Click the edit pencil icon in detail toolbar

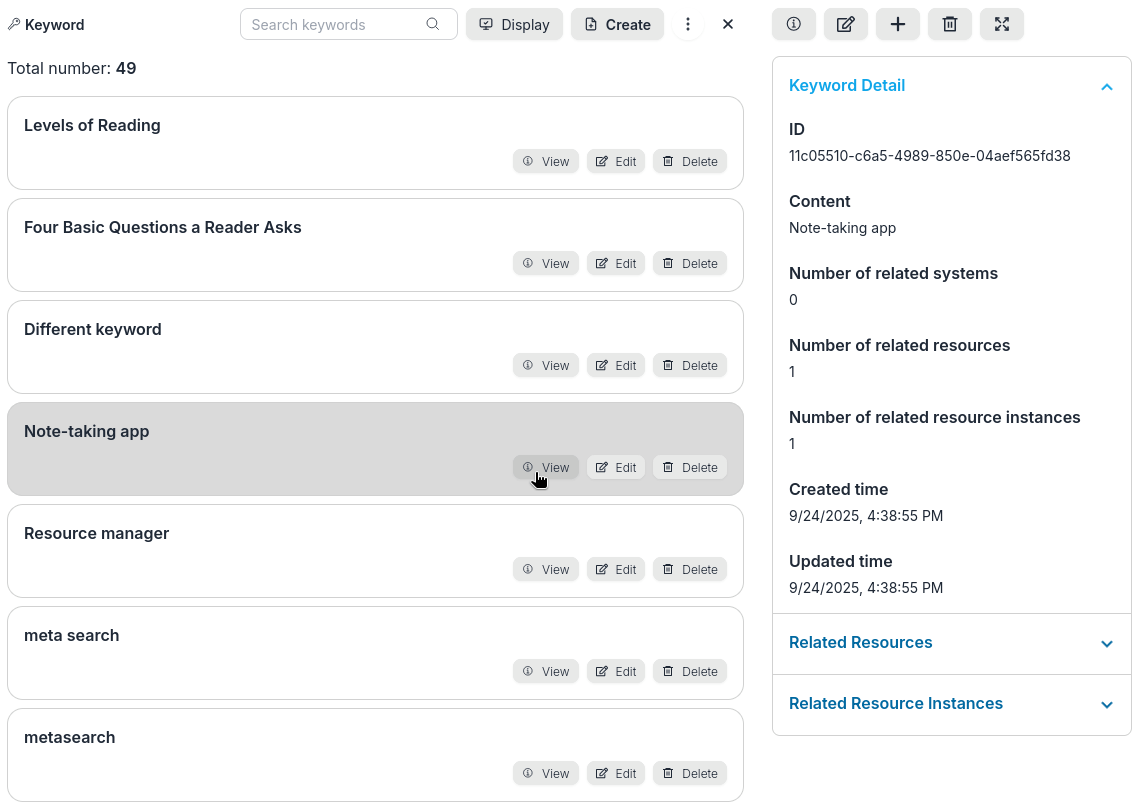pyautogui.click(x=846, y=24)
